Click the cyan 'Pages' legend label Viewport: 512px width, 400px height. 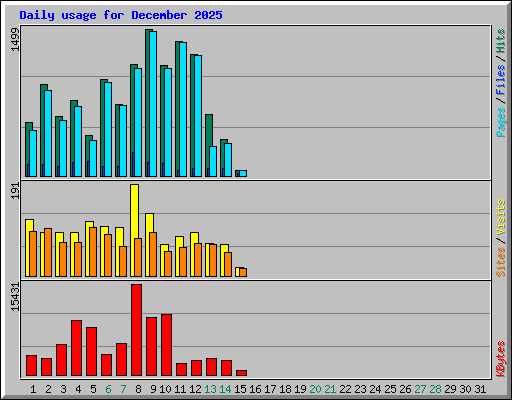501,122
